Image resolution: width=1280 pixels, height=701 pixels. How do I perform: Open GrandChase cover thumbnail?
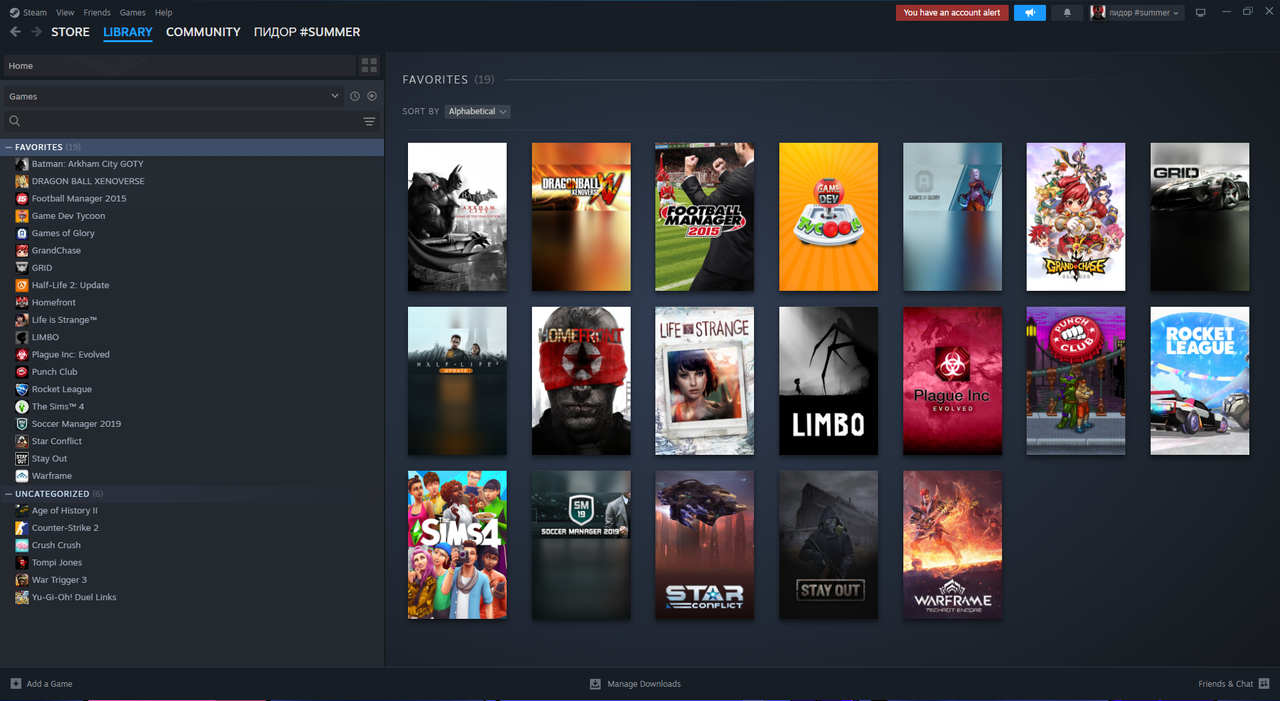[x=1075, y=217]
